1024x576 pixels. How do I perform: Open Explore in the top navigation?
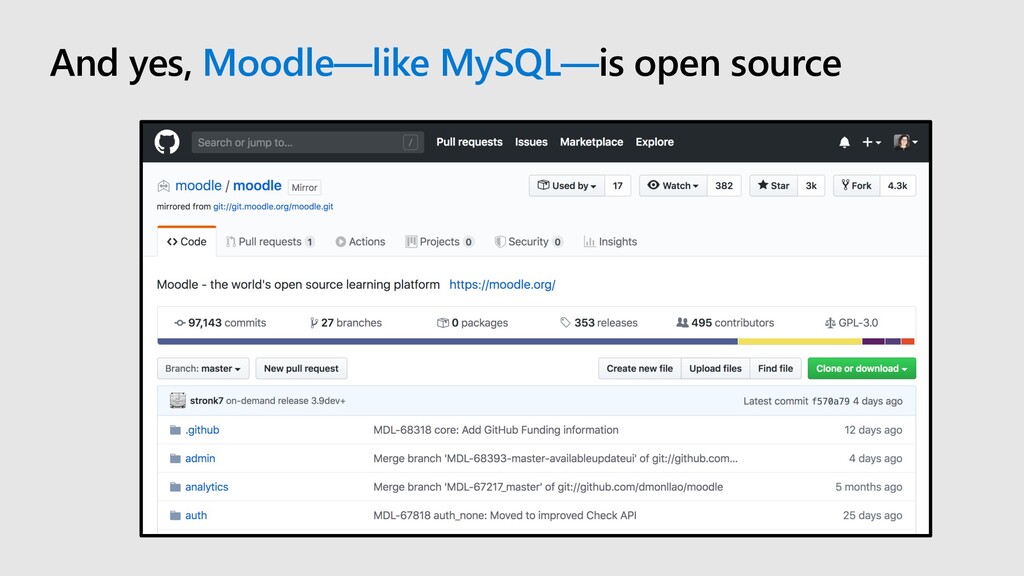(x=654, y=142)
